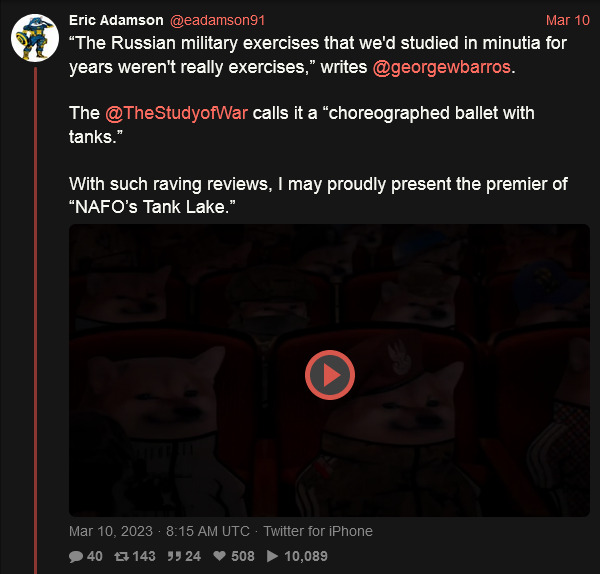Screen dimensions: 600x574
Task: Click the quote marks icon
Action: click(174, 556)
